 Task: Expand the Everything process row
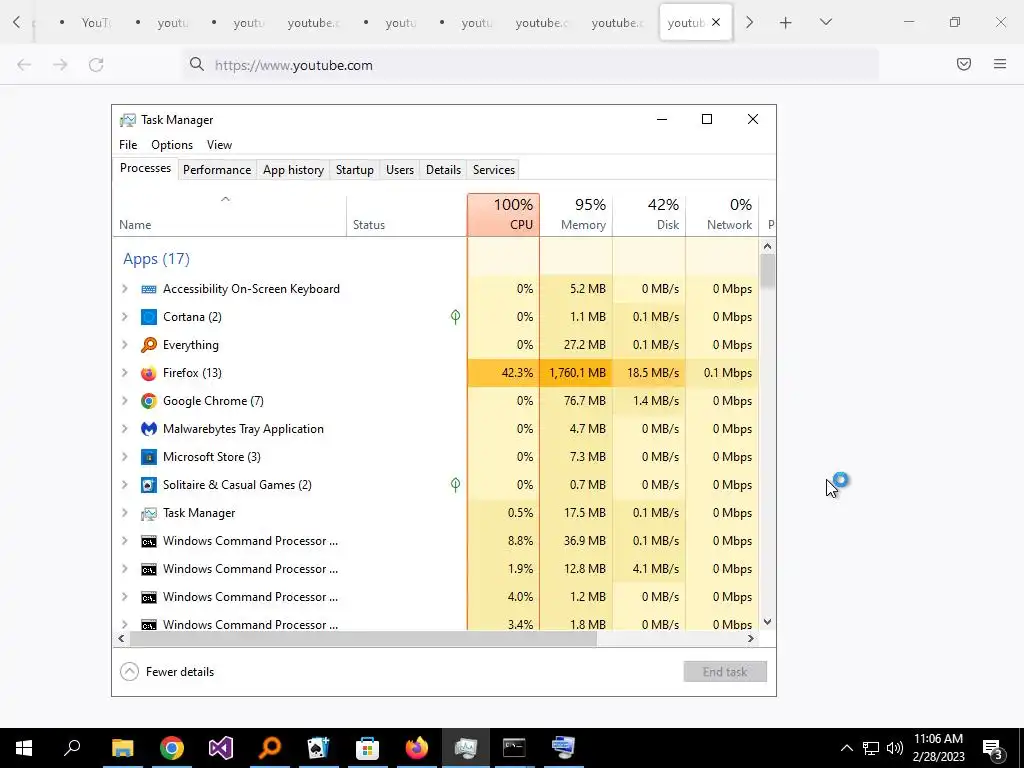125,345
